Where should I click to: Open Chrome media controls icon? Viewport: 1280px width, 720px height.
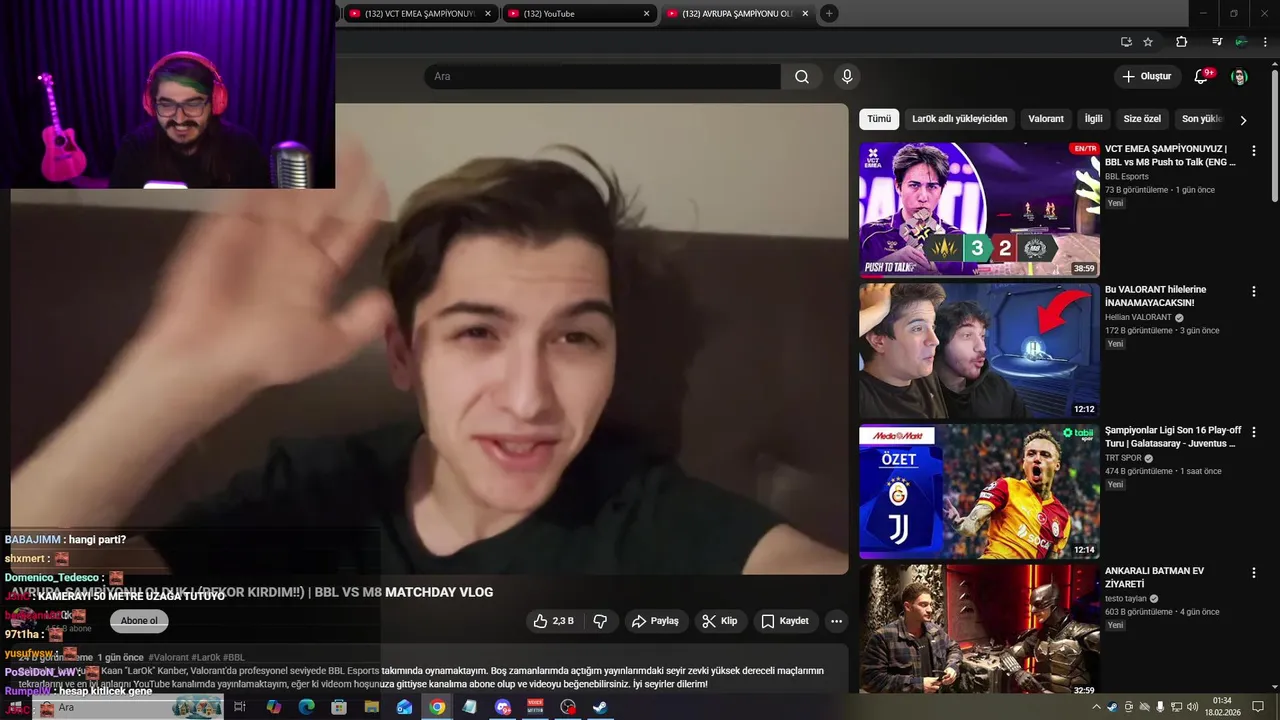click(x=1216, y=42)
